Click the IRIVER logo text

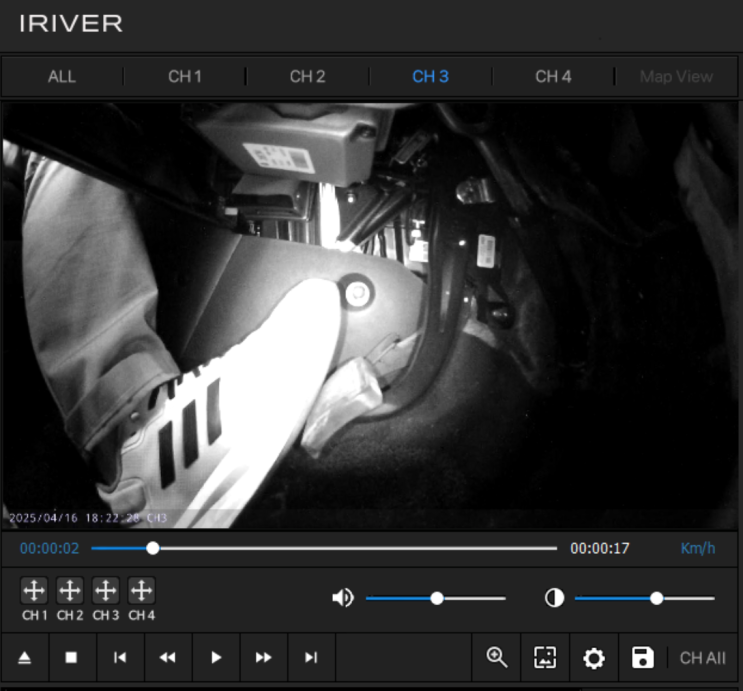[x=71, y=23]
